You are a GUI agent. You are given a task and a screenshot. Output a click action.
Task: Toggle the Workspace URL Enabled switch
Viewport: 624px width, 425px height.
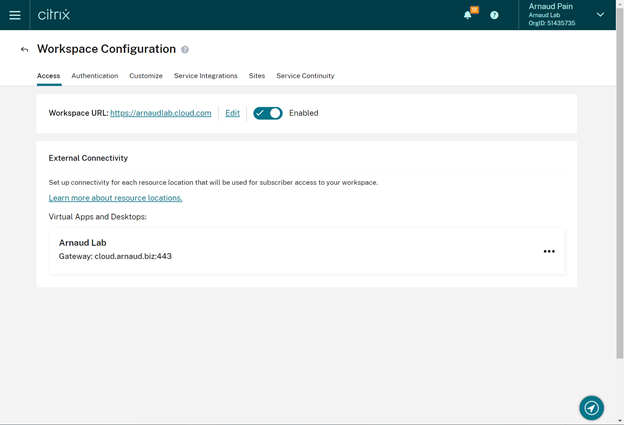coord(267,113)
